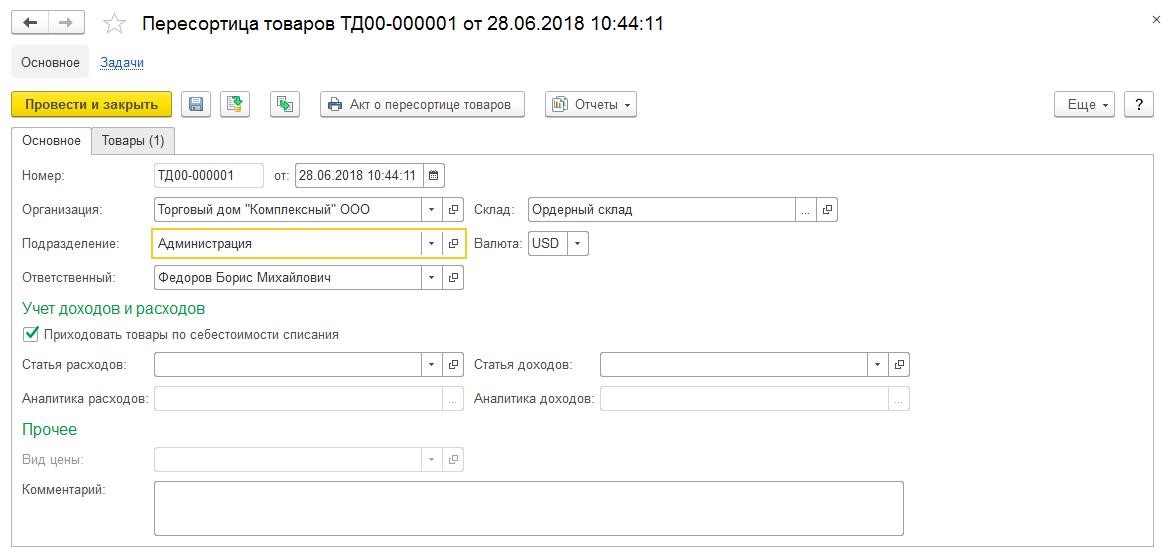Go back with the left arrow
1172x556 pixels.
tap(31, 23)
